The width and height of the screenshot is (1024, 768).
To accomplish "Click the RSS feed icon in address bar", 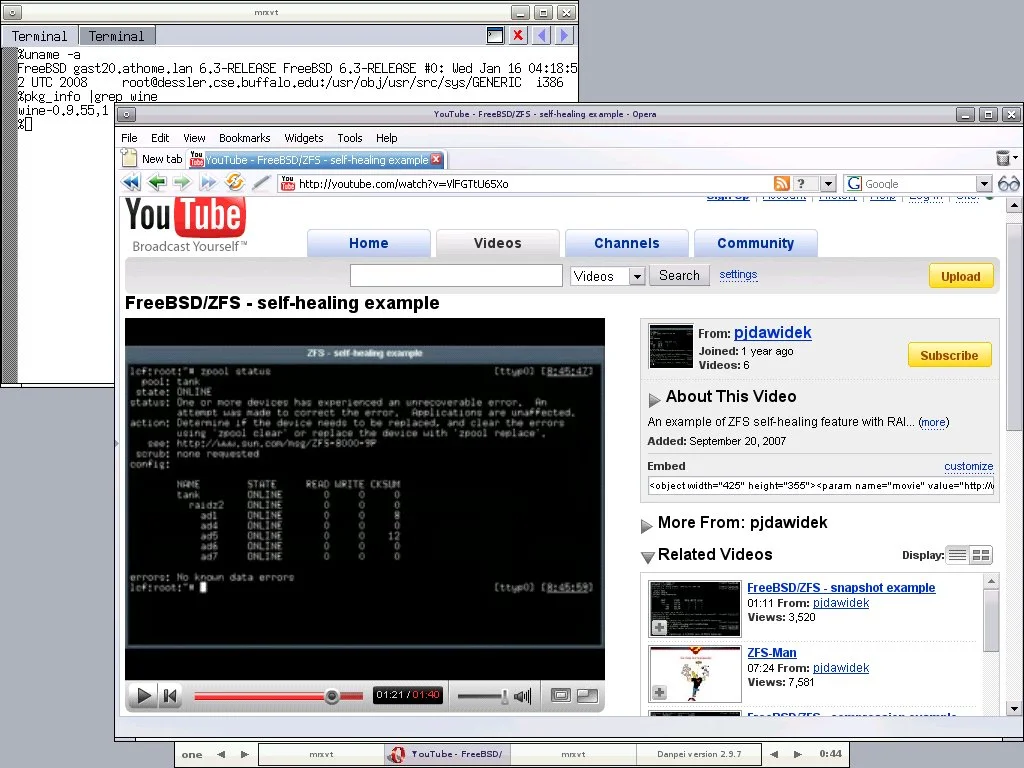I will coord(782,184).
